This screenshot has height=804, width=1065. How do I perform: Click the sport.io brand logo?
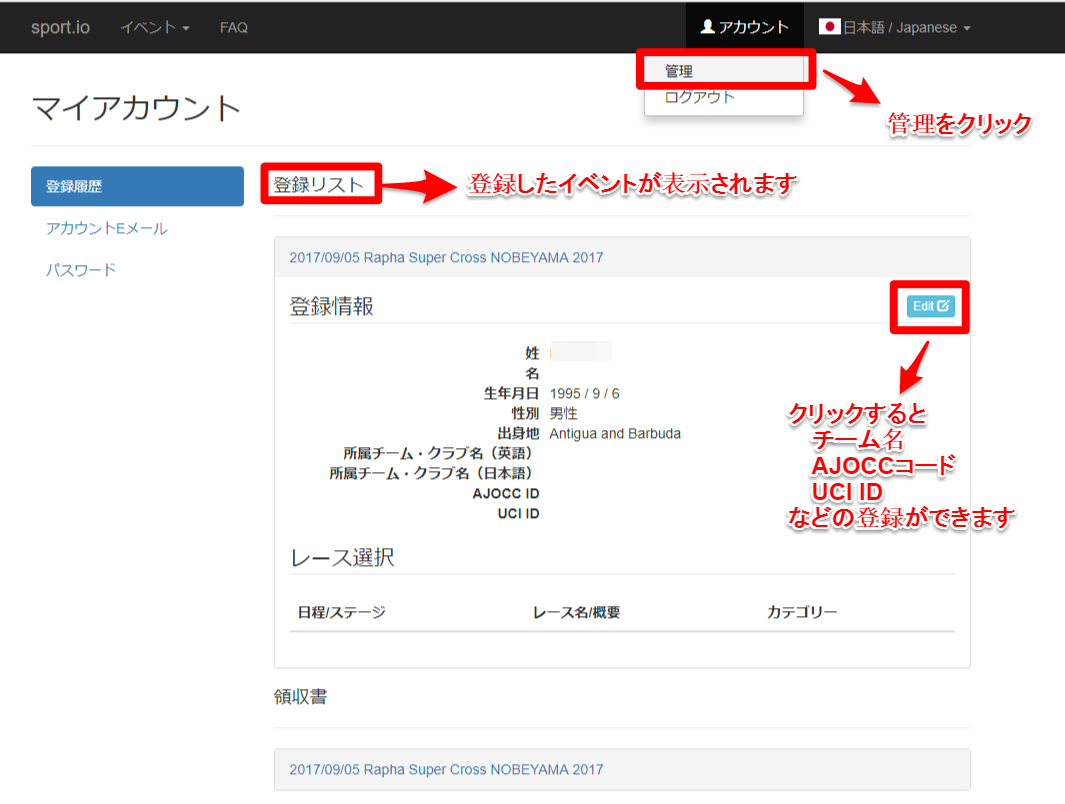pos(60,28)
